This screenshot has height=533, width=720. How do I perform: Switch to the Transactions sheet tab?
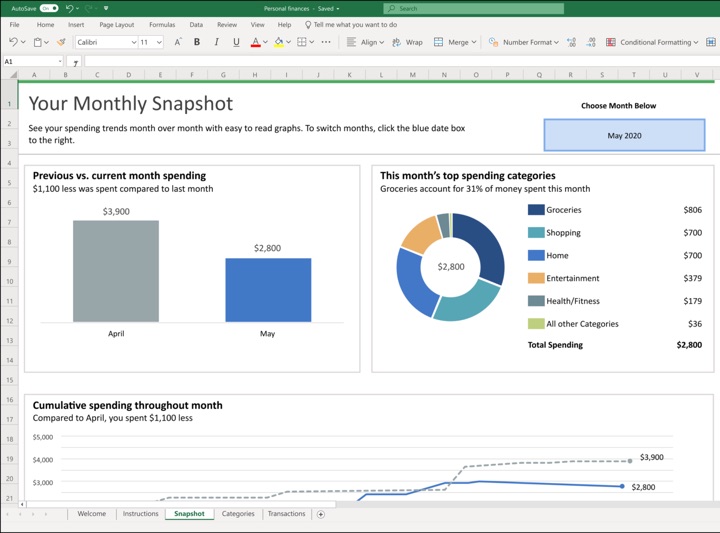pos(286,514)
